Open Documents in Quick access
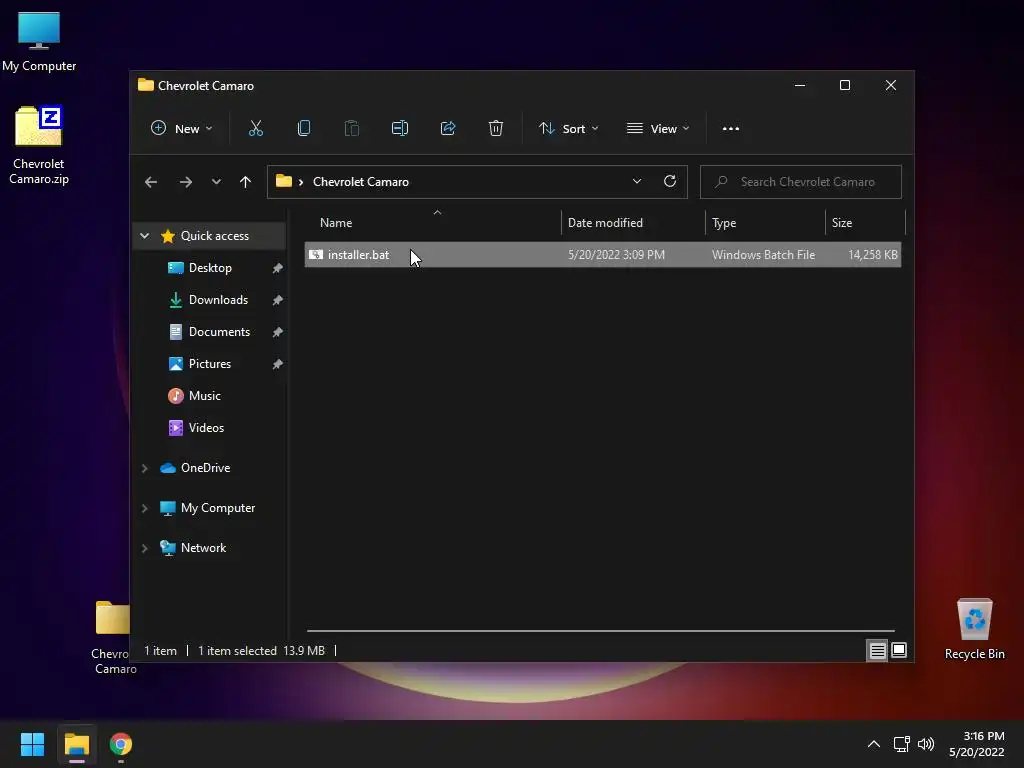Screen dimensions: 1024x768 (219, 332)
